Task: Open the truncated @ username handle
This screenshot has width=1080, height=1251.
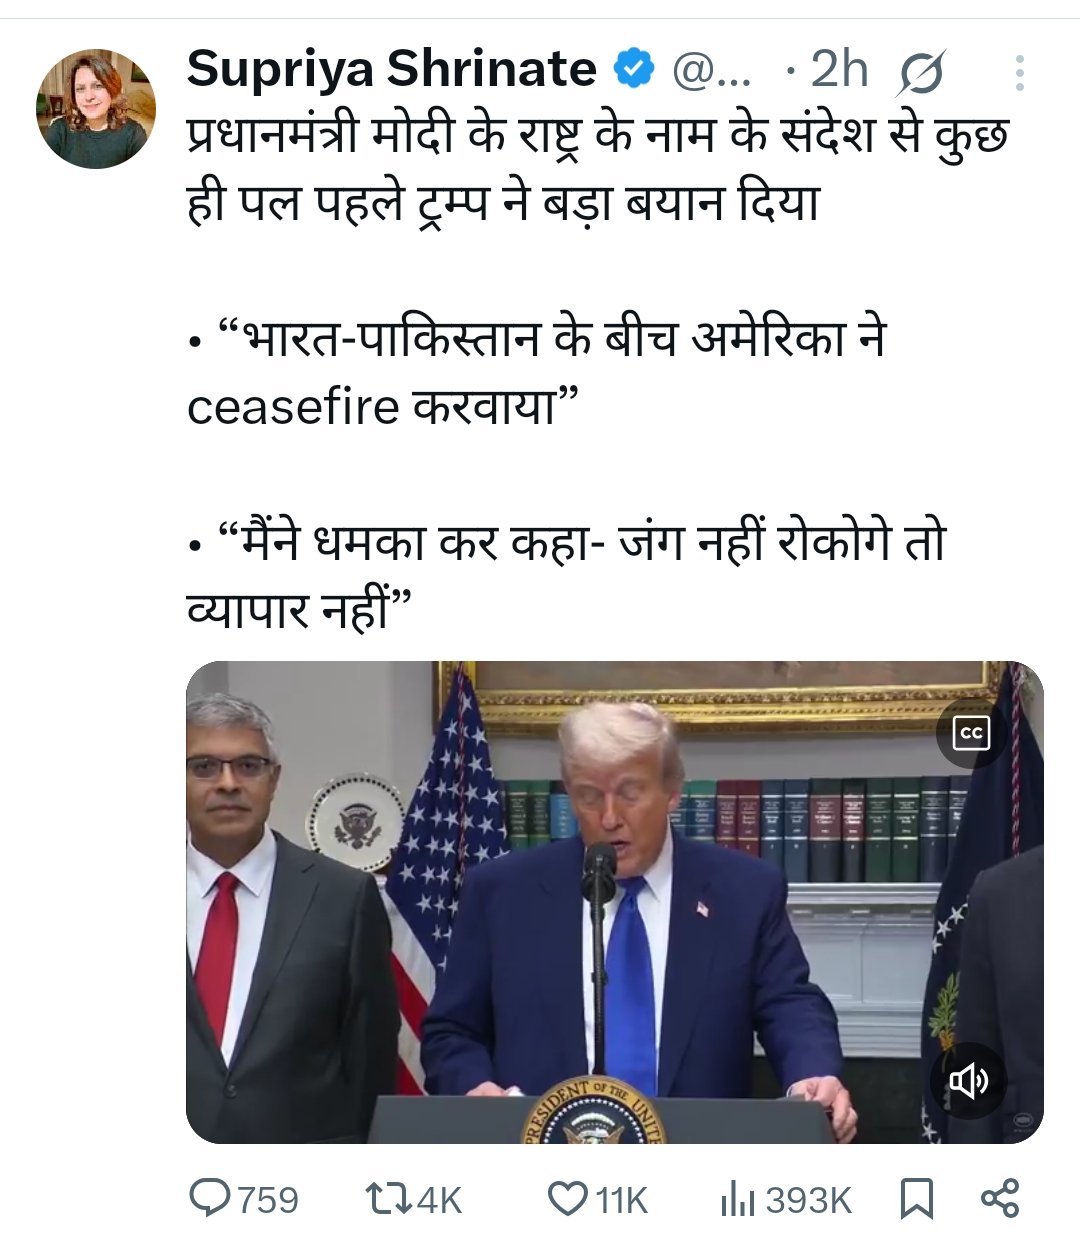Action: [x=715, y=70]
